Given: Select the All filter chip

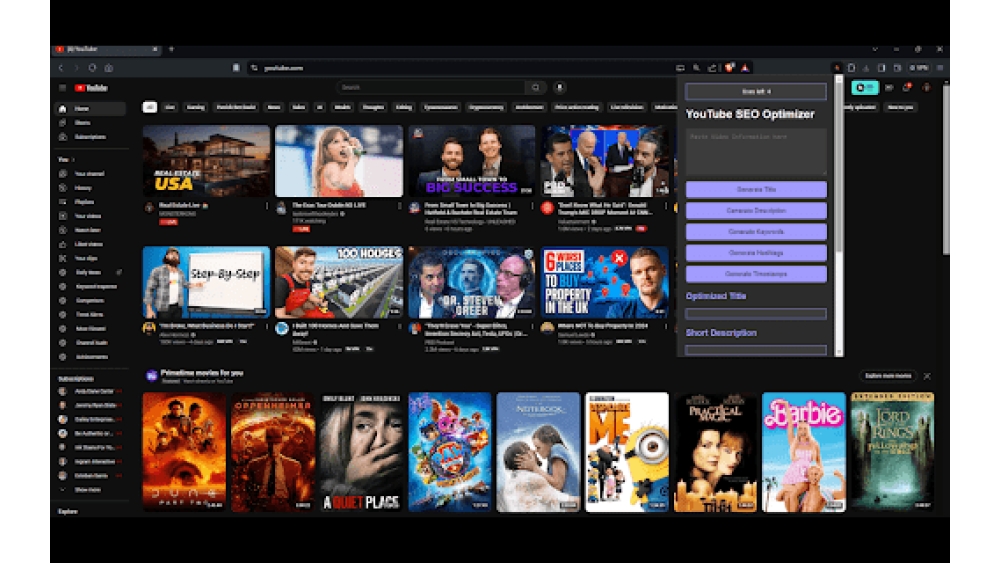Looking at the screenshot, I should [150, 107].
